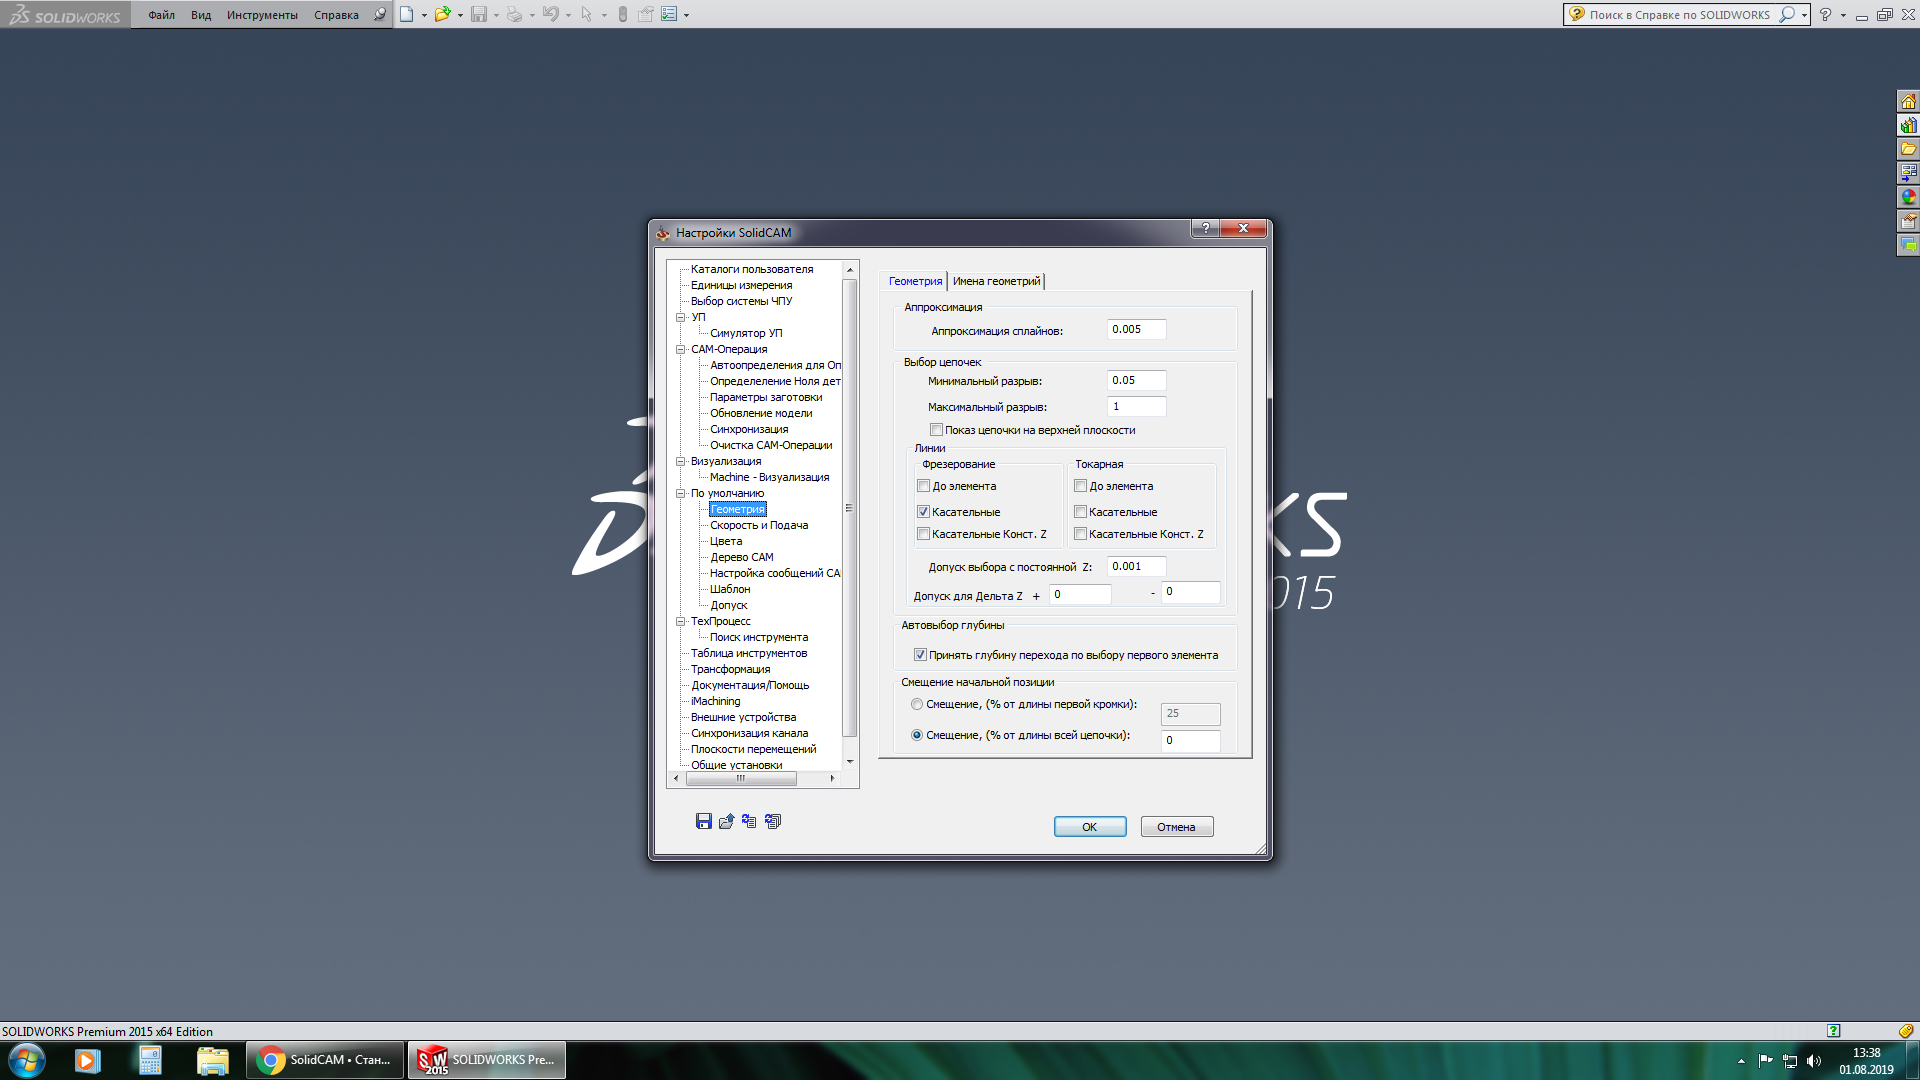Pin the menu bar with pushpin icon

[380, 14]
